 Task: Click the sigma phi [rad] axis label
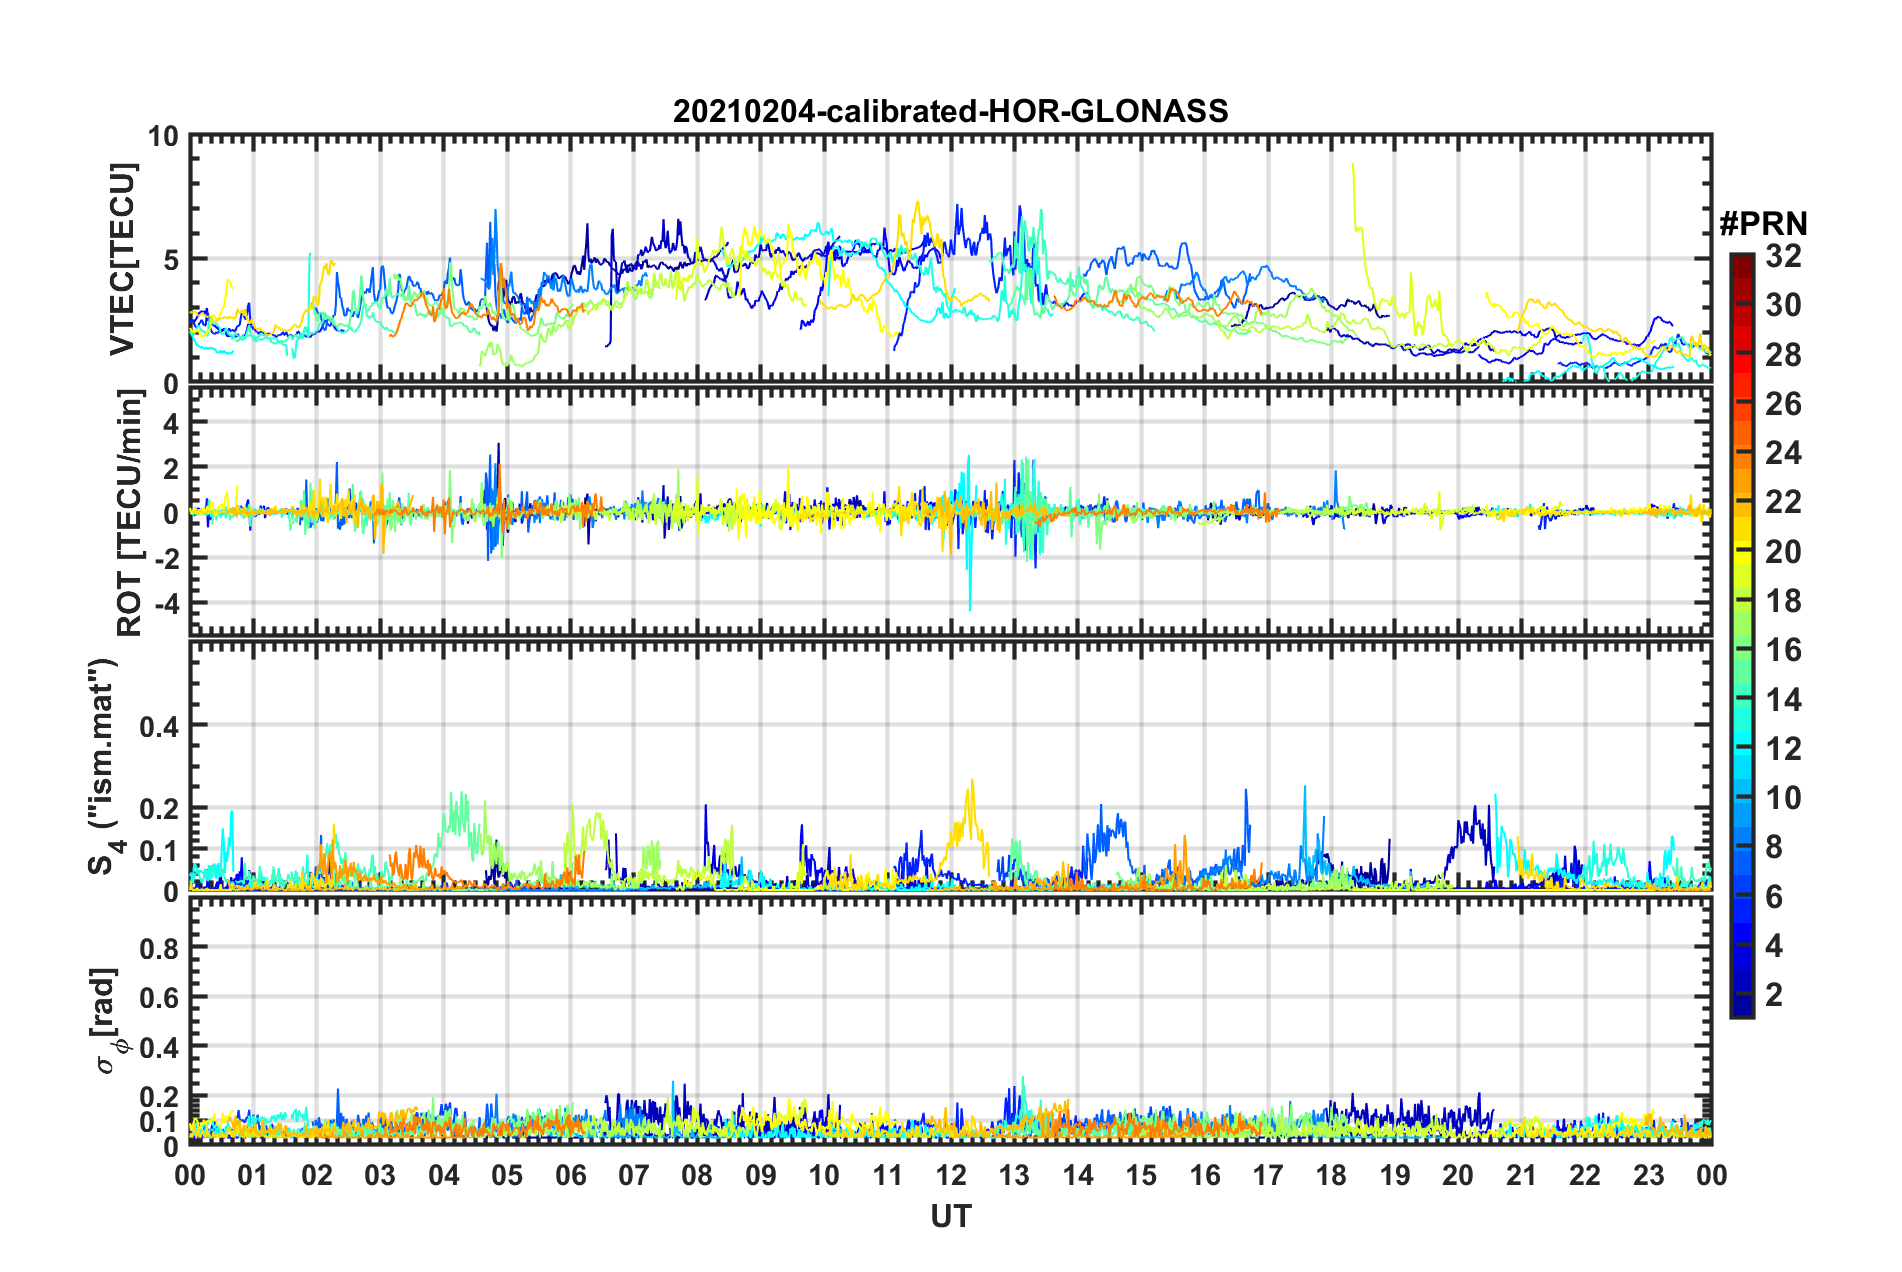click(106, 1020)
